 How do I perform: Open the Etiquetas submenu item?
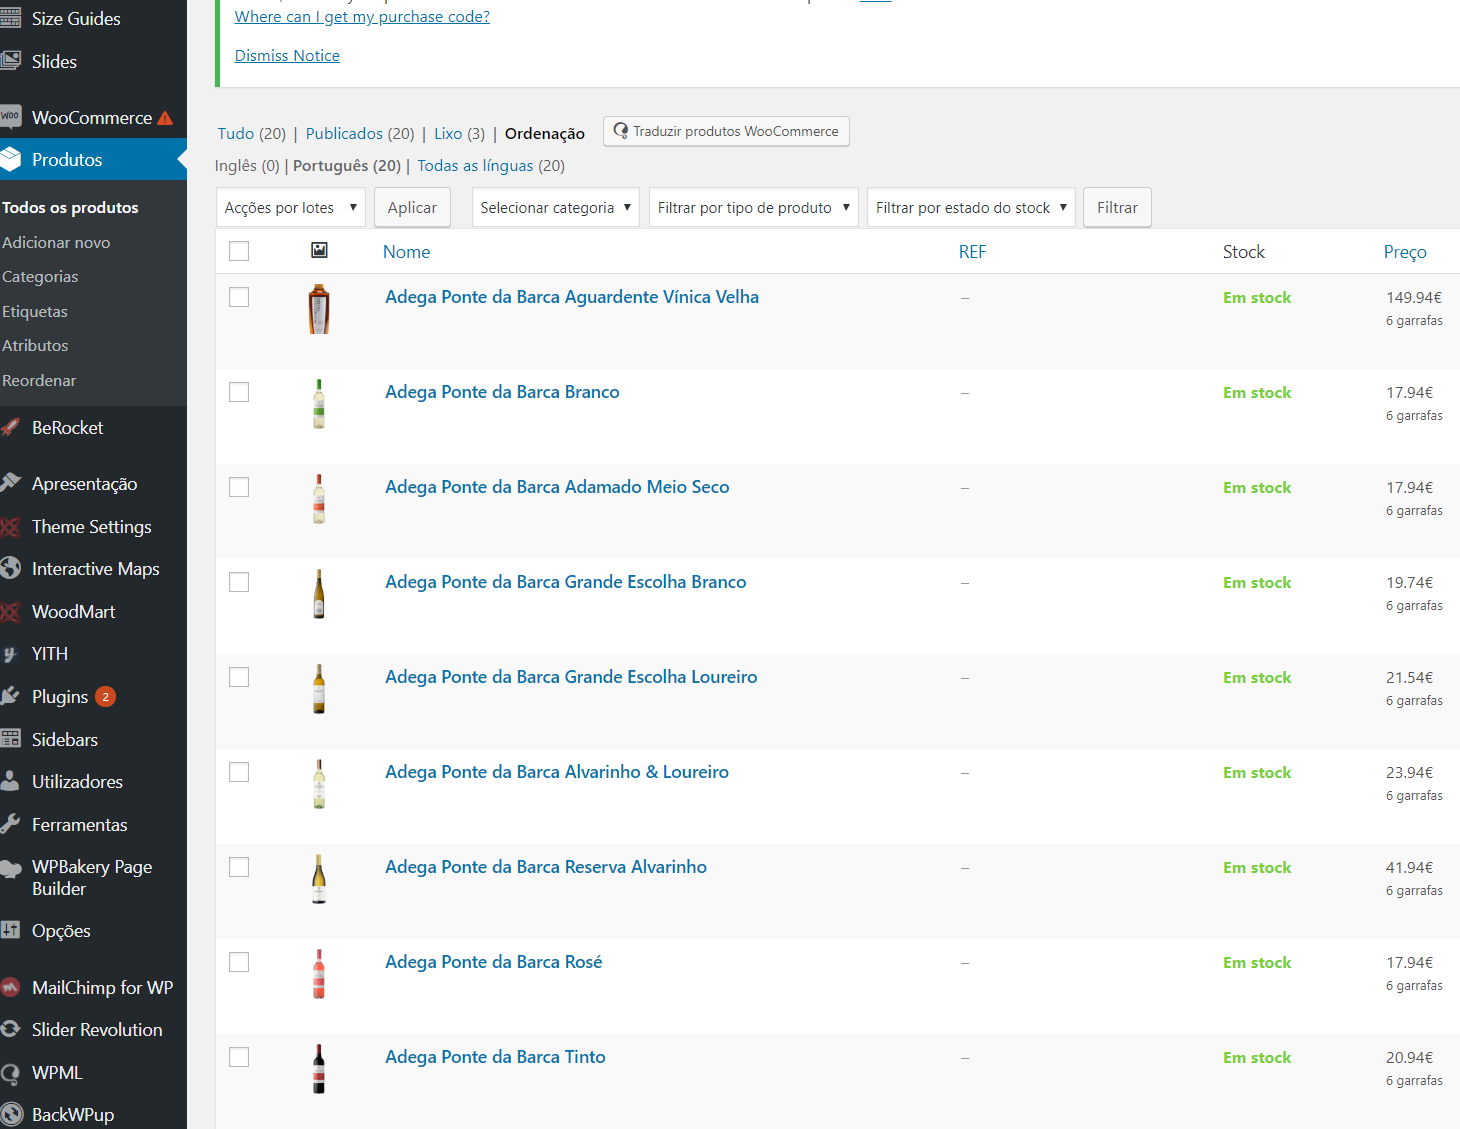point(35,311)
